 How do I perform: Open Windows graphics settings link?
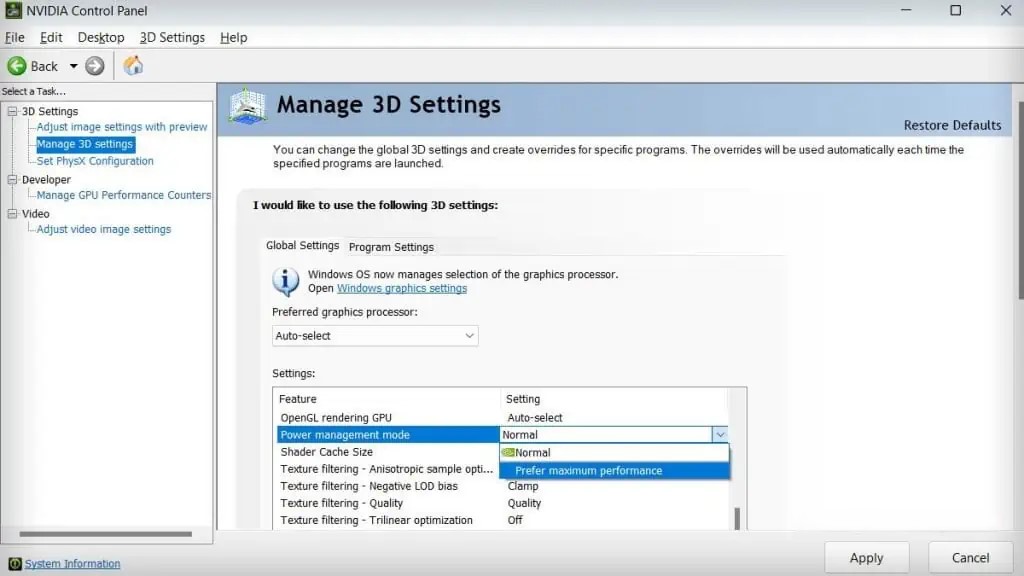[401, 288]
